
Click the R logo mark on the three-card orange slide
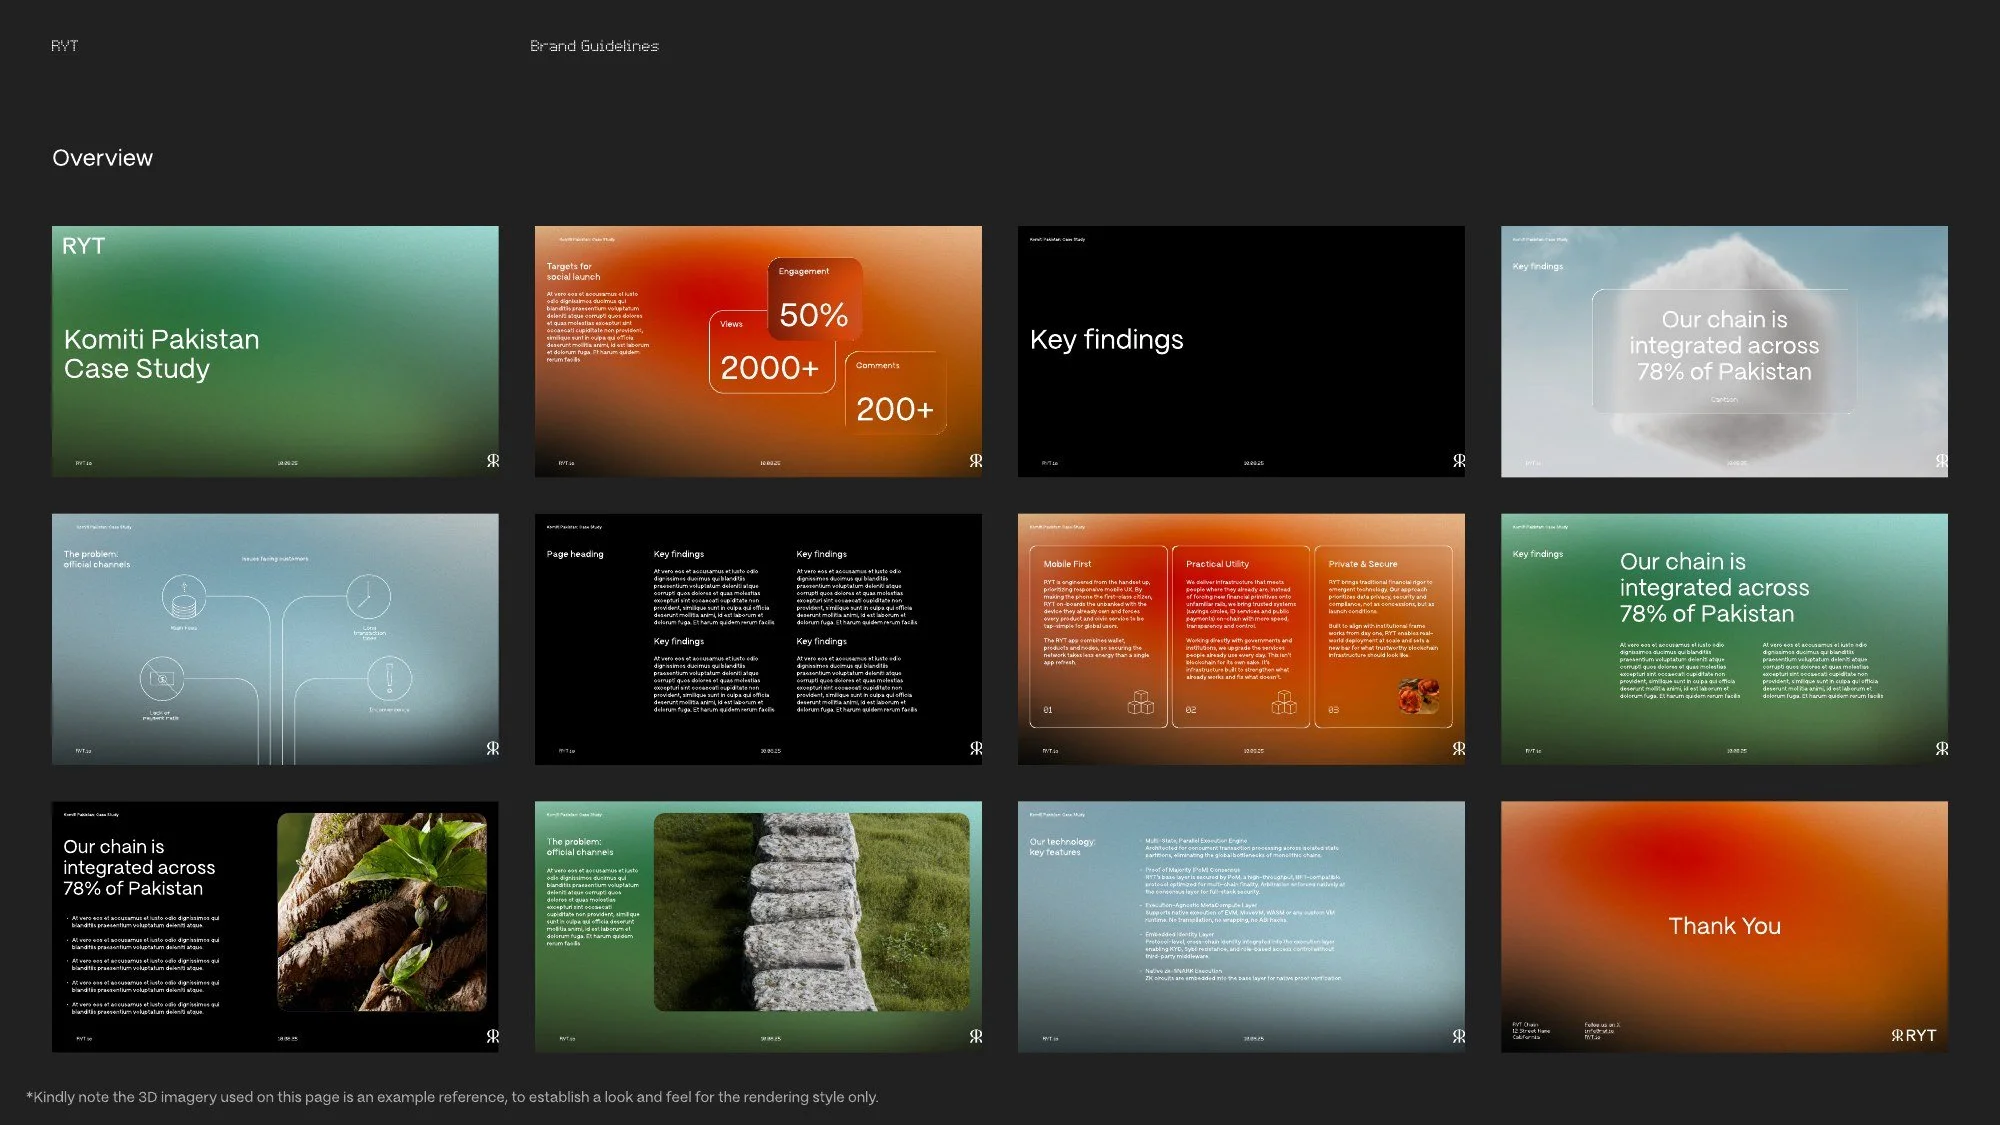[1459, 748]
